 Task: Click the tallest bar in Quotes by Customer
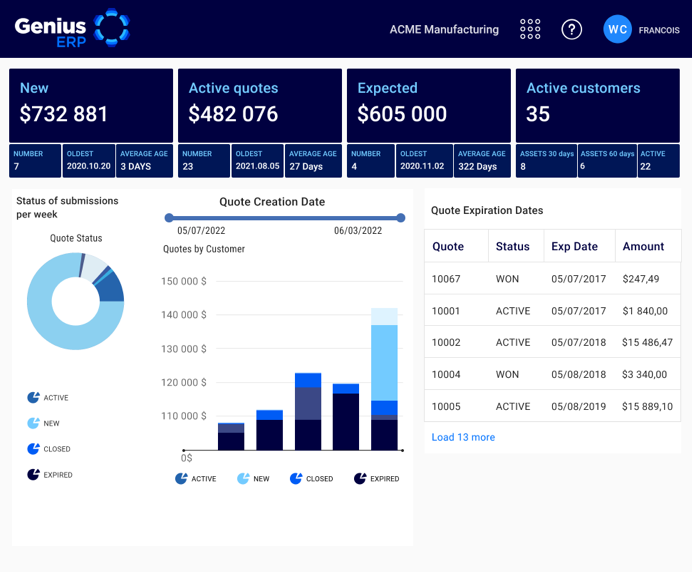point(384,379)
